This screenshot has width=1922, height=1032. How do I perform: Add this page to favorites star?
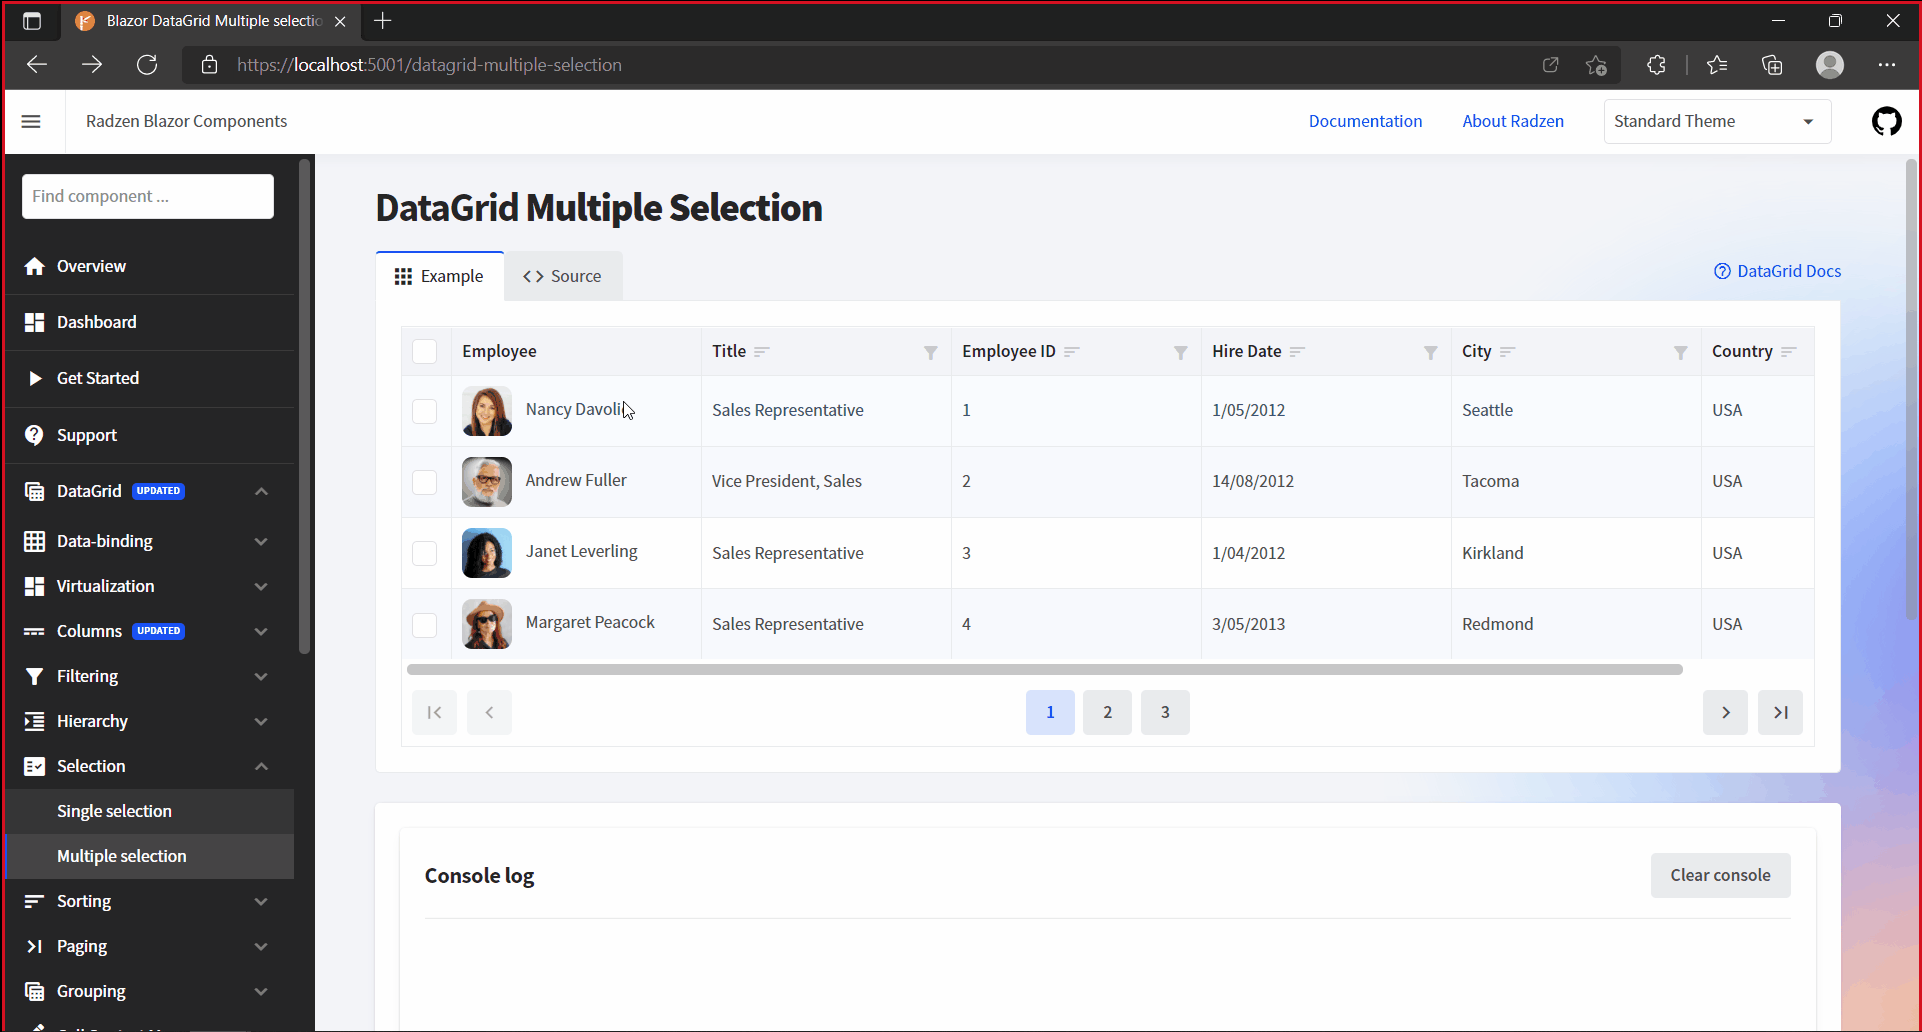[x=1596, y=65]
